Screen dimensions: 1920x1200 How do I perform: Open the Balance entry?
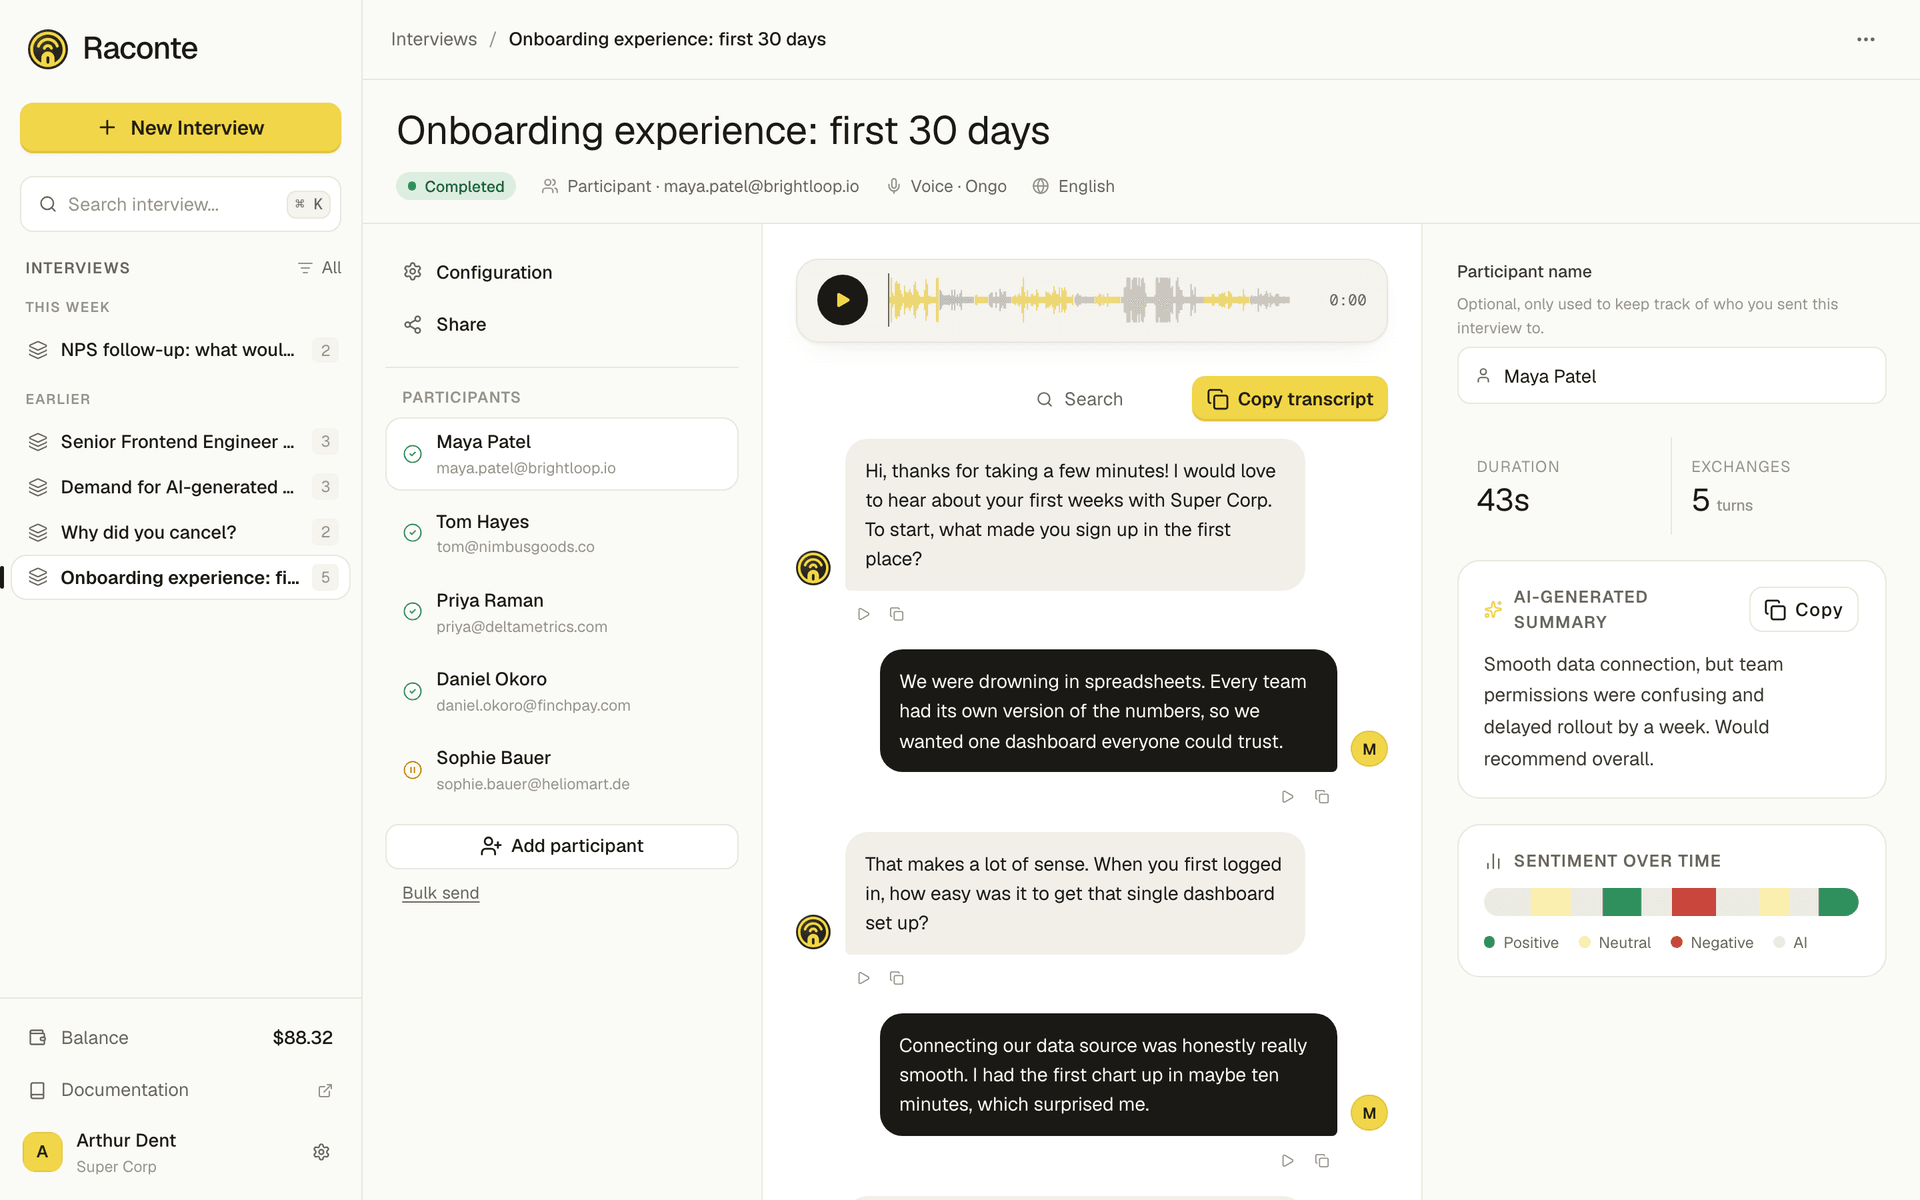click(x=180, y=1038)
